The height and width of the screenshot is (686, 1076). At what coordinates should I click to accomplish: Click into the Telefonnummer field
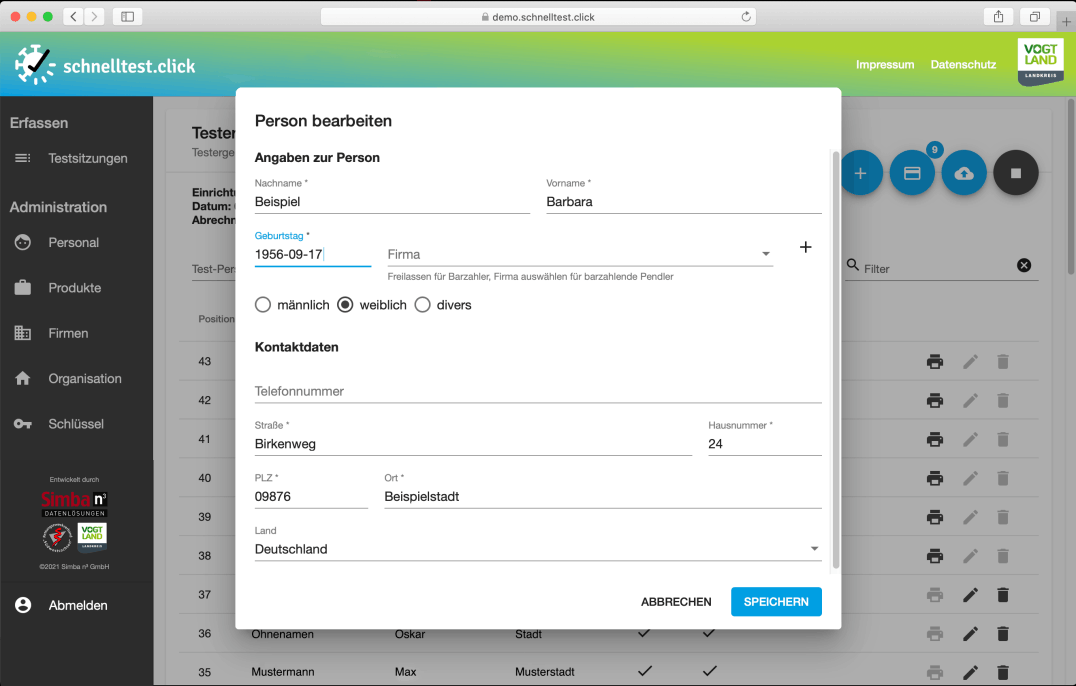click(x=538, y=391)
